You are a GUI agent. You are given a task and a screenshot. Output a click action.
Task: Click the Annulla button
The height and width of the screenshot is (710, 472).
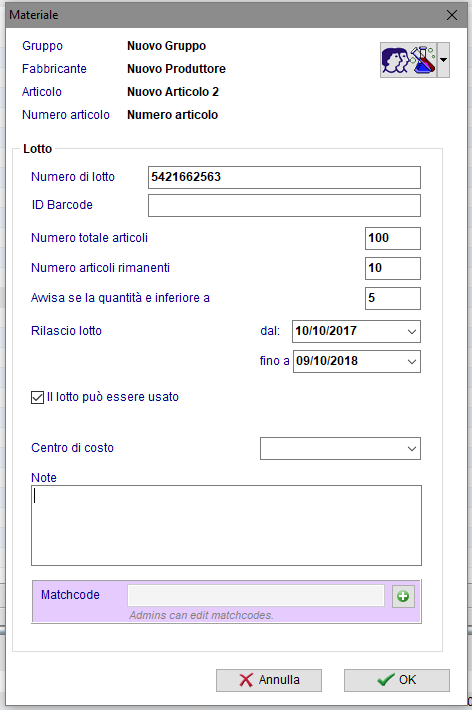pyautogui.click(x=269, y=680)
